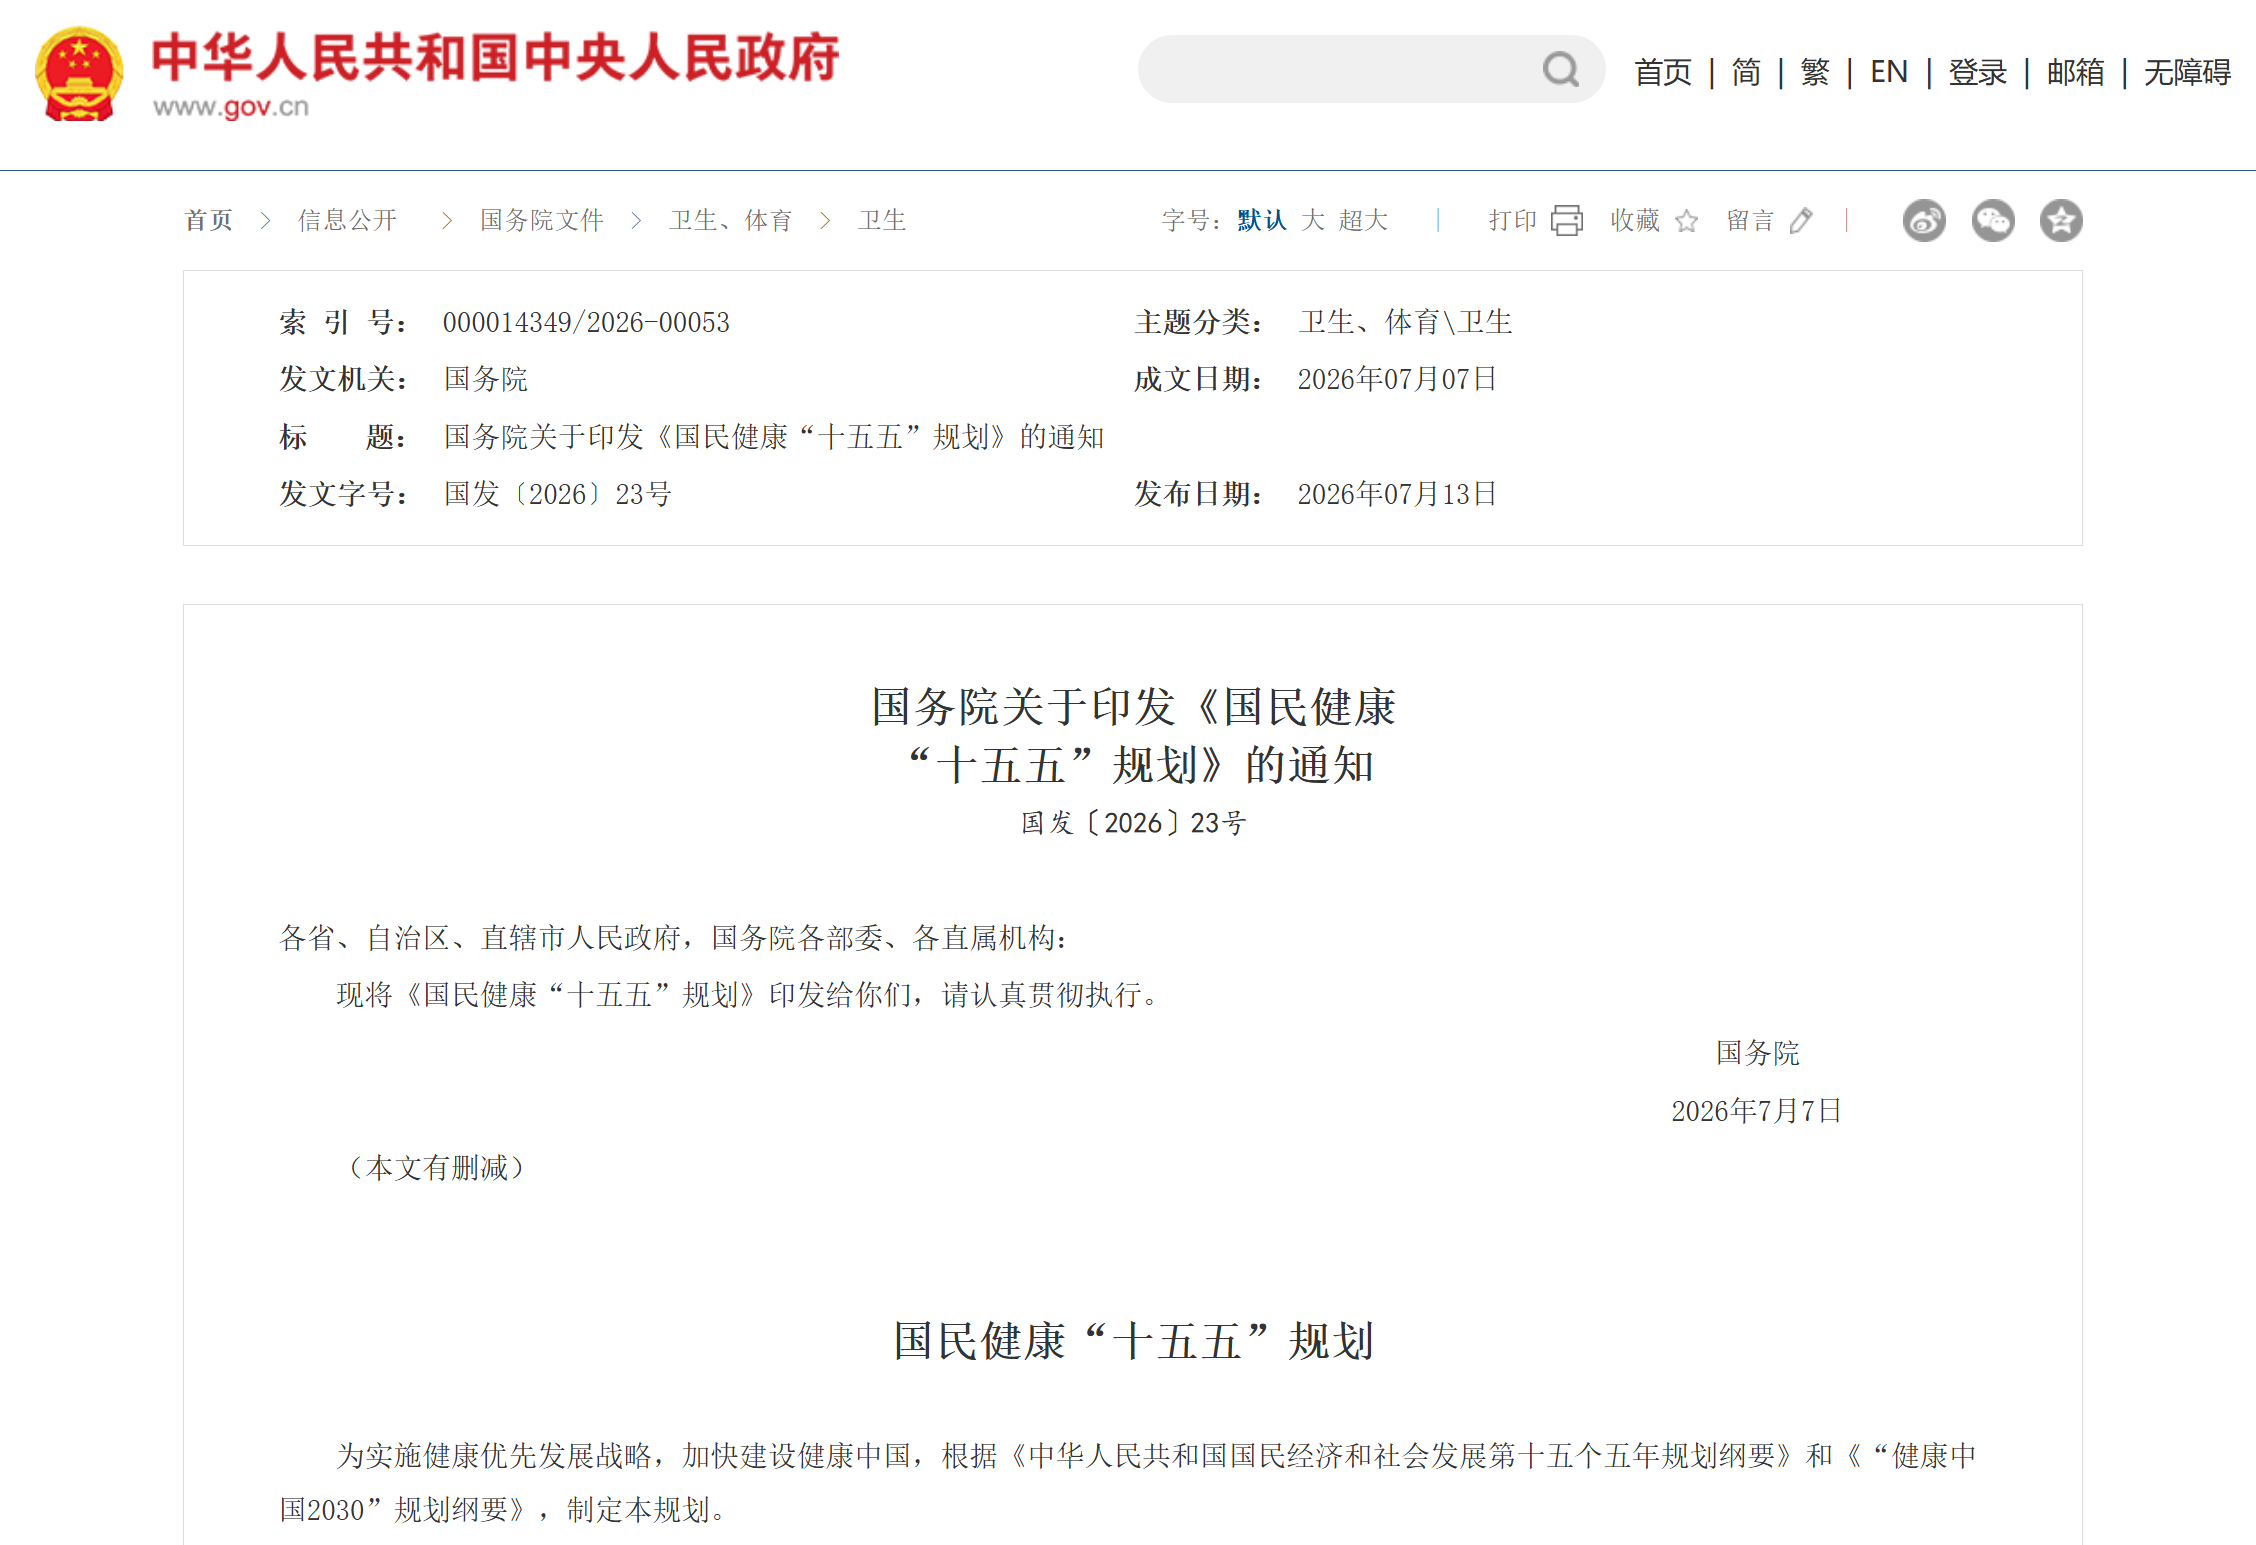Open 邮箱 mailbox link
This screenshot has height=1545, width=2256.
pos(2076,72)
